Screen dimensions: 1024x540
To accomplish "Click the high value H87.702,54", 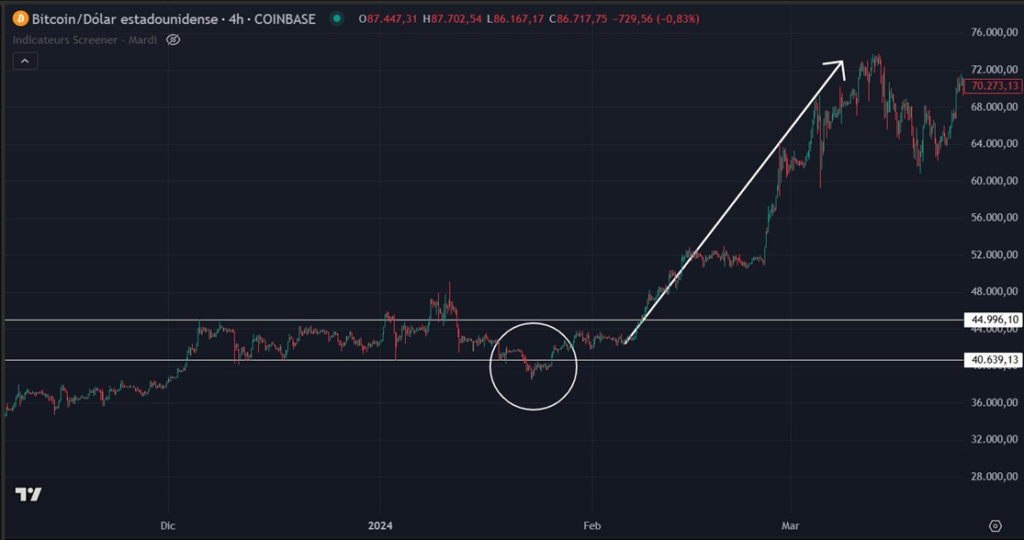I will pyautogui.click(x=452, y=19).
